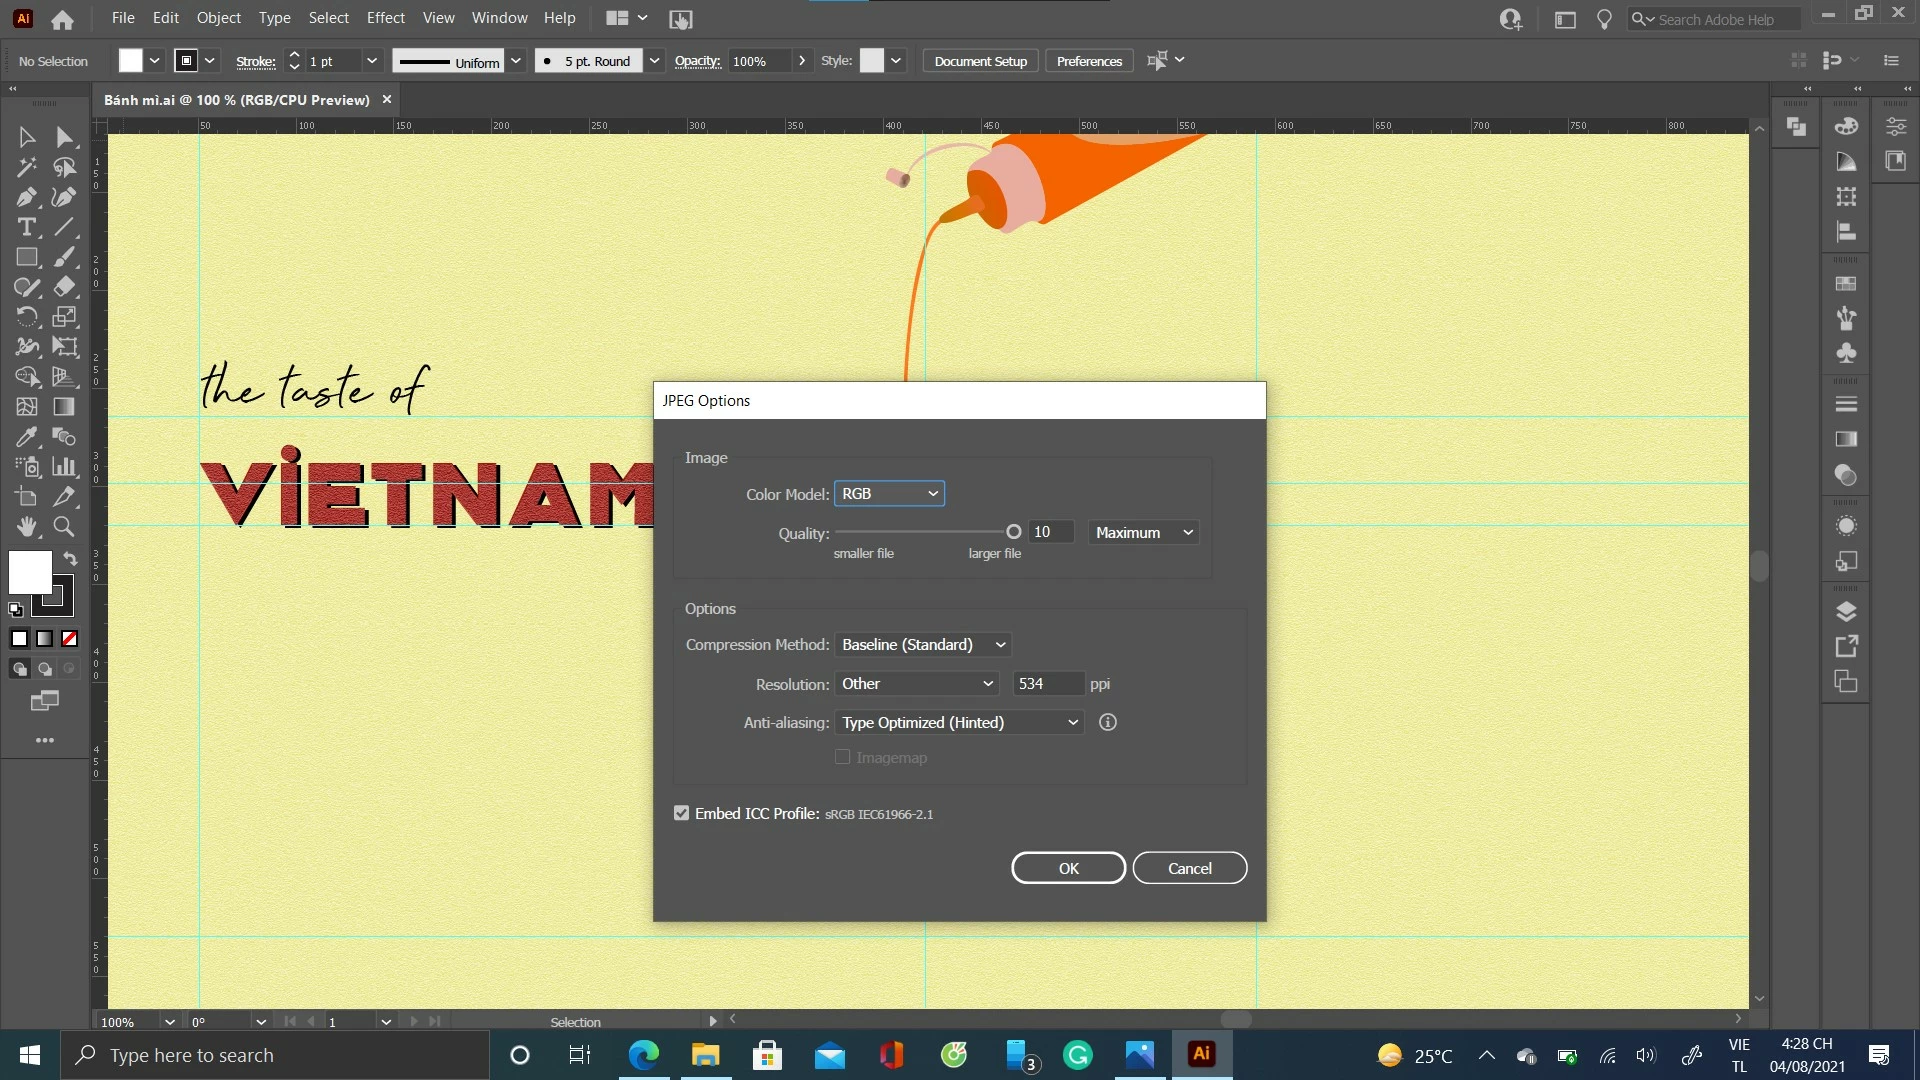Open the Color Model dropdown
Screen dimensions: 1920x1080
tap(889, 493)
